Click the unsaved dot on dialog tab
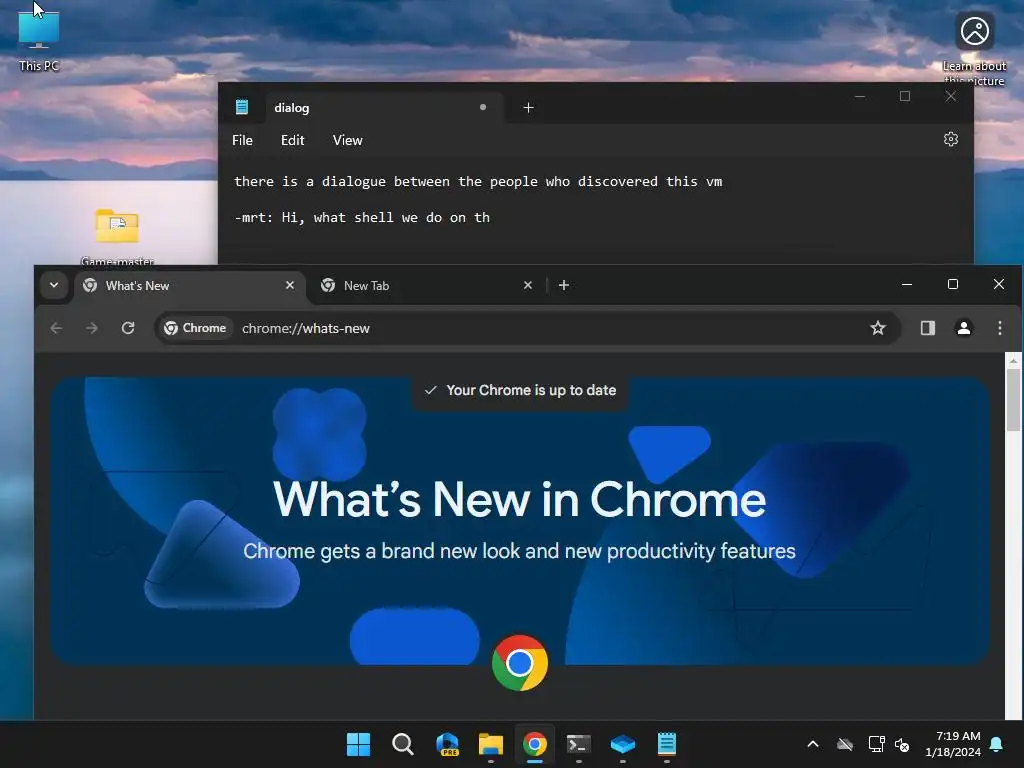Viewport: 1024px width, 768px height. click(x=483, y=107)
